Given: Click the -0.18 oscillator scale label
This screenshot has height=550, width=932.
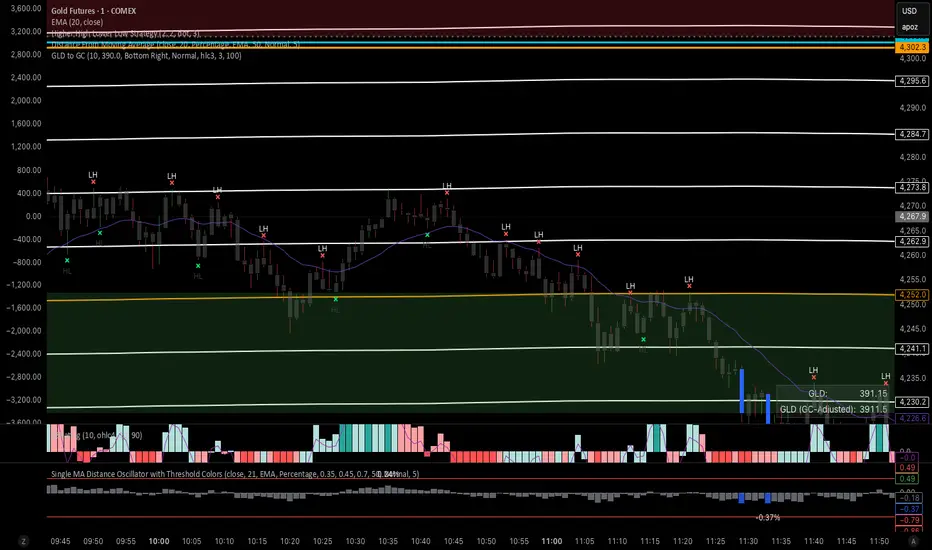Looking at the screenshot, I should pos(909,498).
